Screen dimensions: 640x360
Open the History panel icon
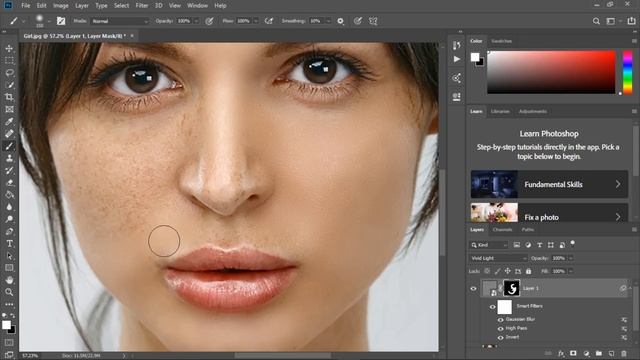pos(456,45)
